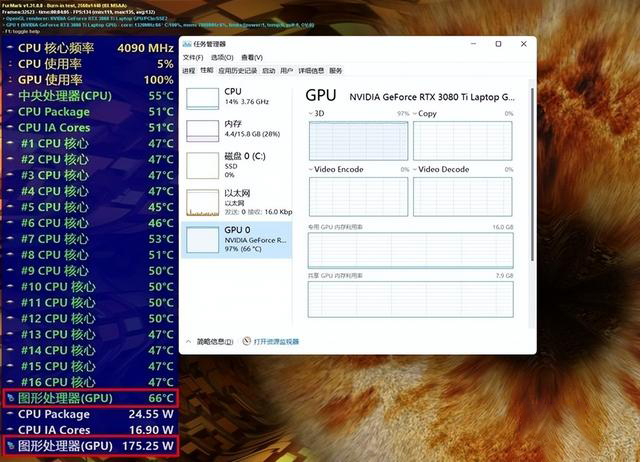Open the 文件(F) menu
This screenshot has height=462, width=640.
(194, 58)
